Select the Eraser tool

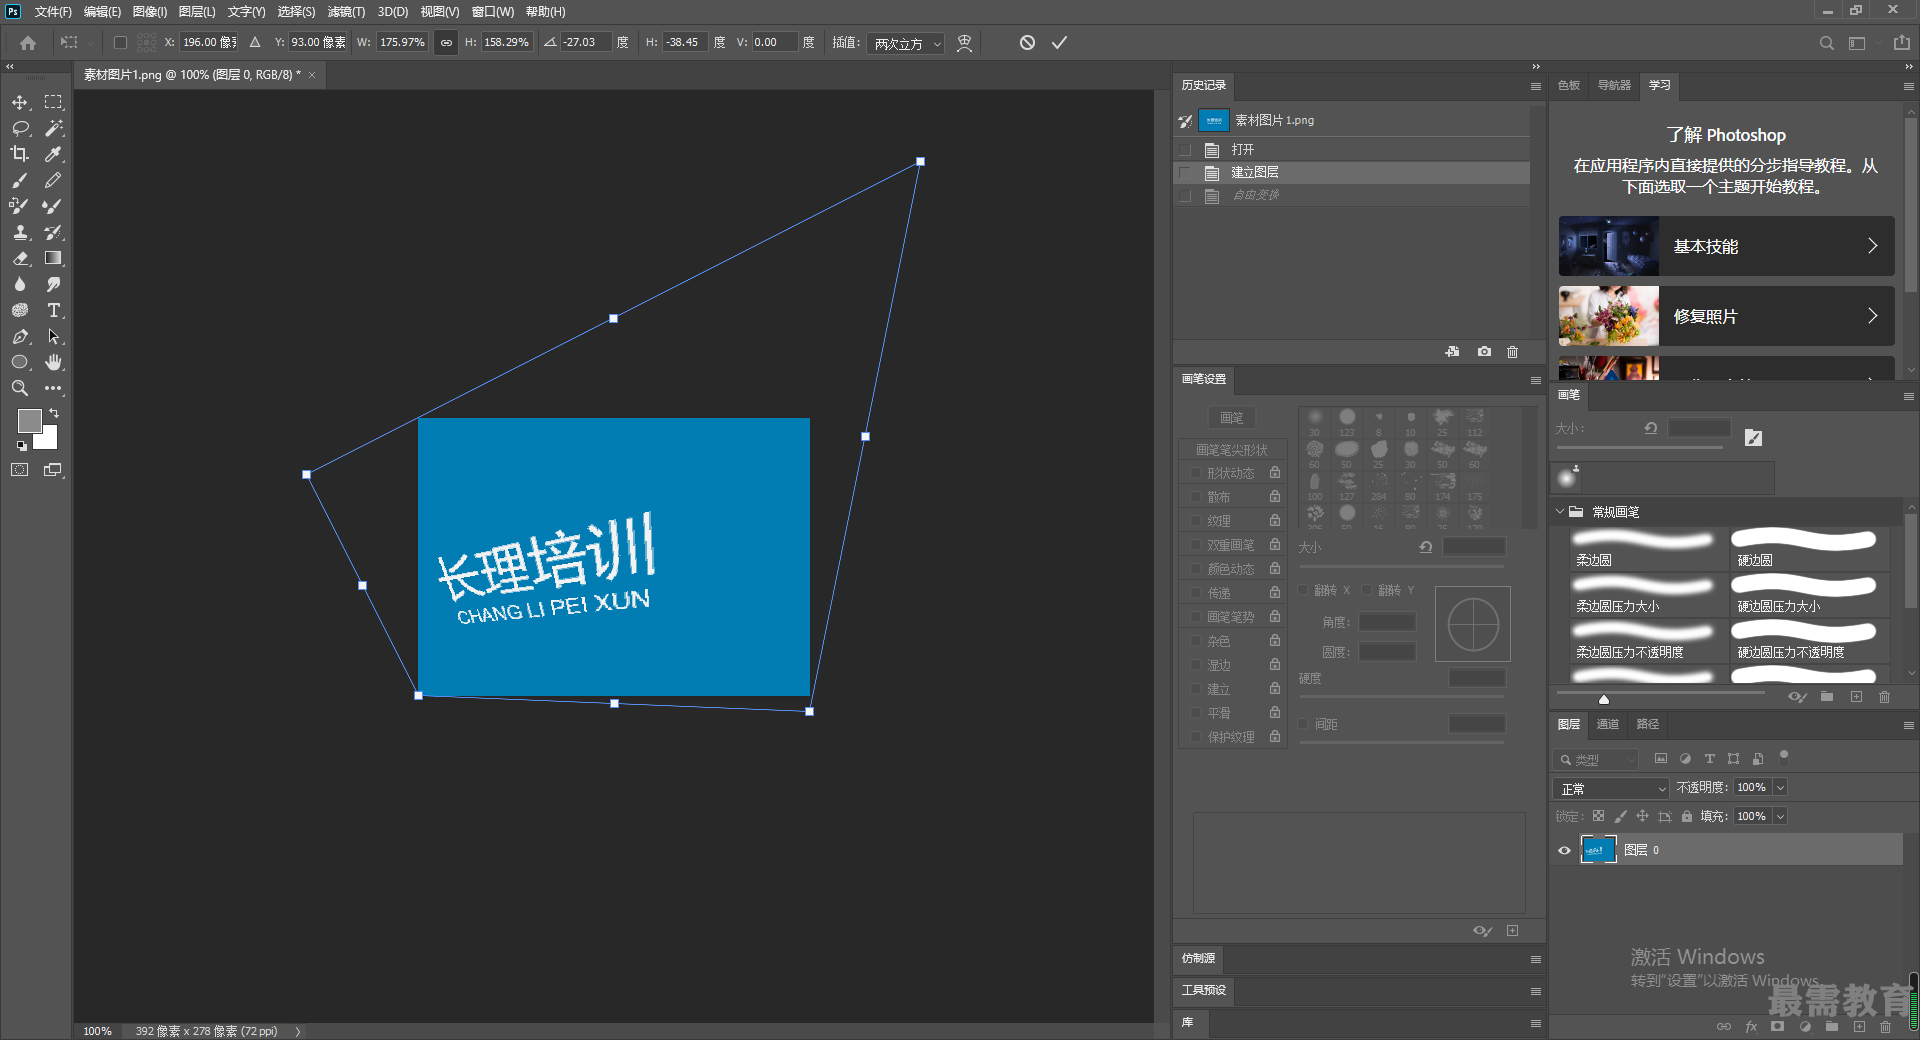point(20,258)
